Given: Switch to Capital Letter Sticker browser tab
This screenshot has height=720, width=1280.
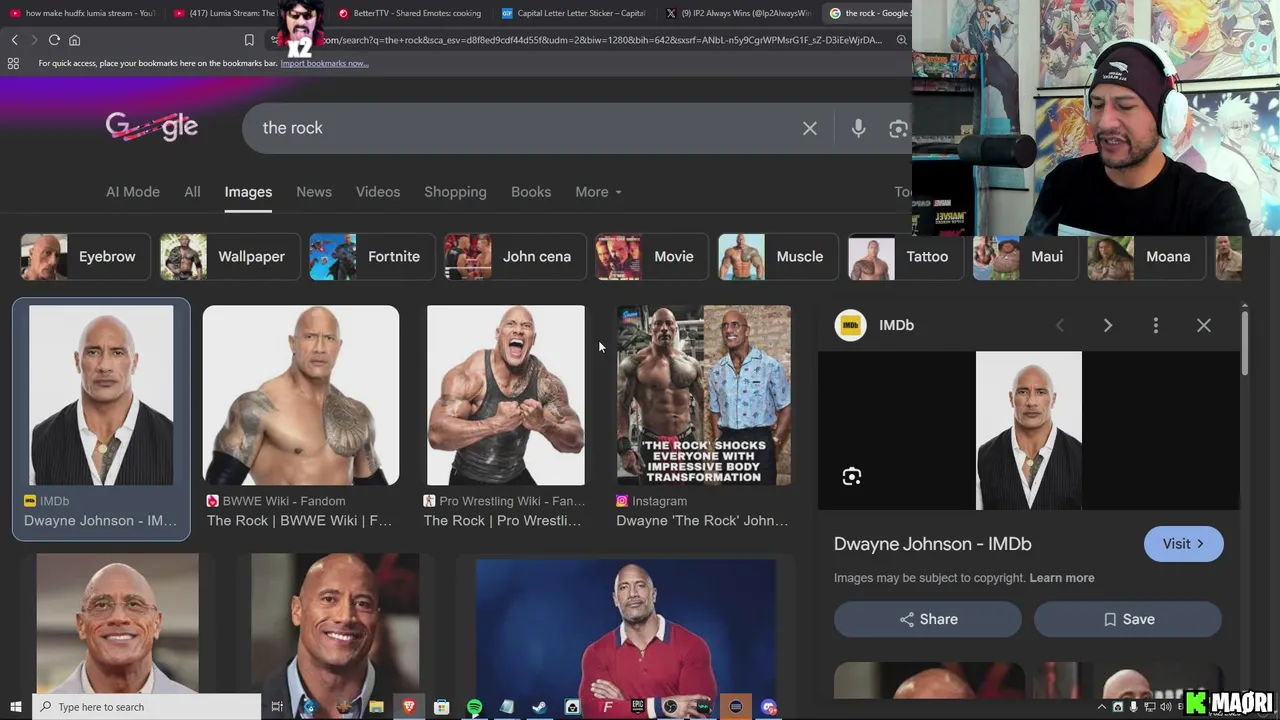Looking at the screenshot, I should [574, 13].
